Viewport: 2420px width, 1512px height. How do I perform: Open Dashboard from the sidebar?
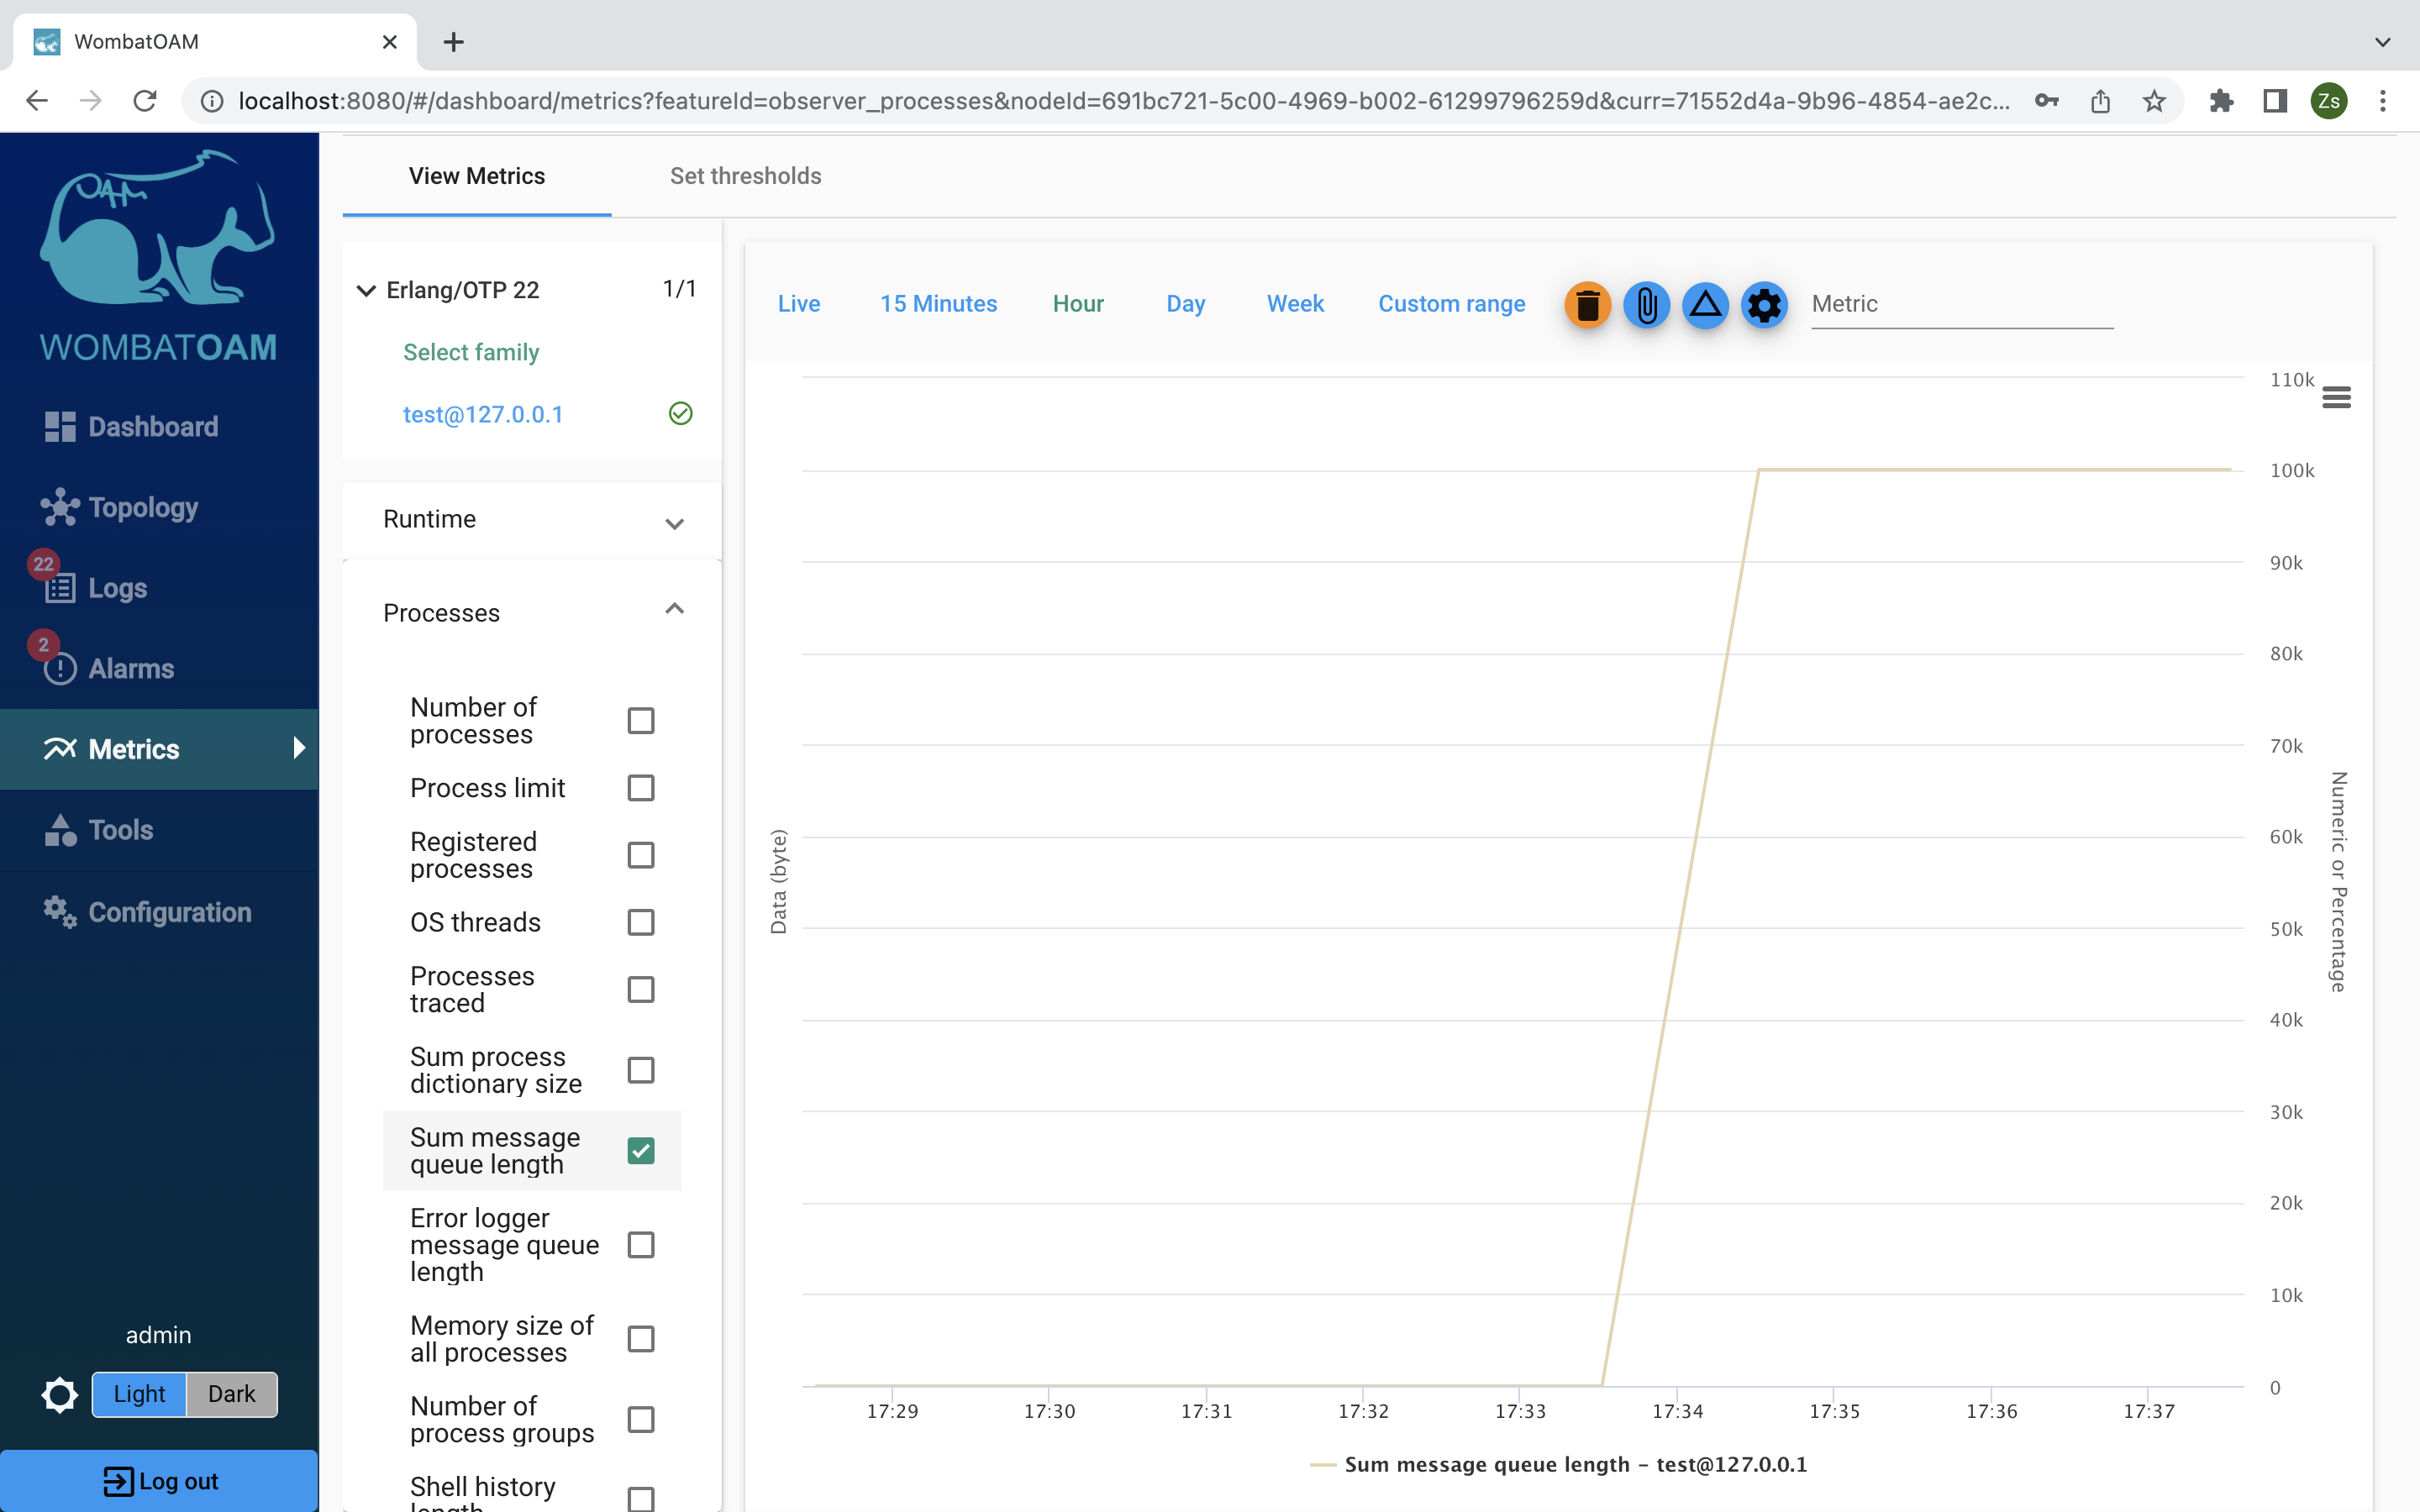[x=131, y=427]
